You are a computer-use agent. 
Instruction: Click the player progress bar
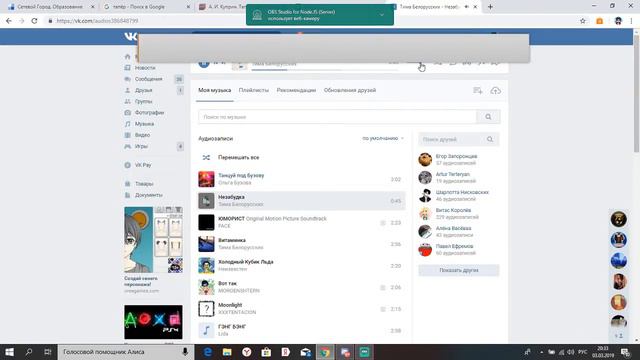[325, 70]
